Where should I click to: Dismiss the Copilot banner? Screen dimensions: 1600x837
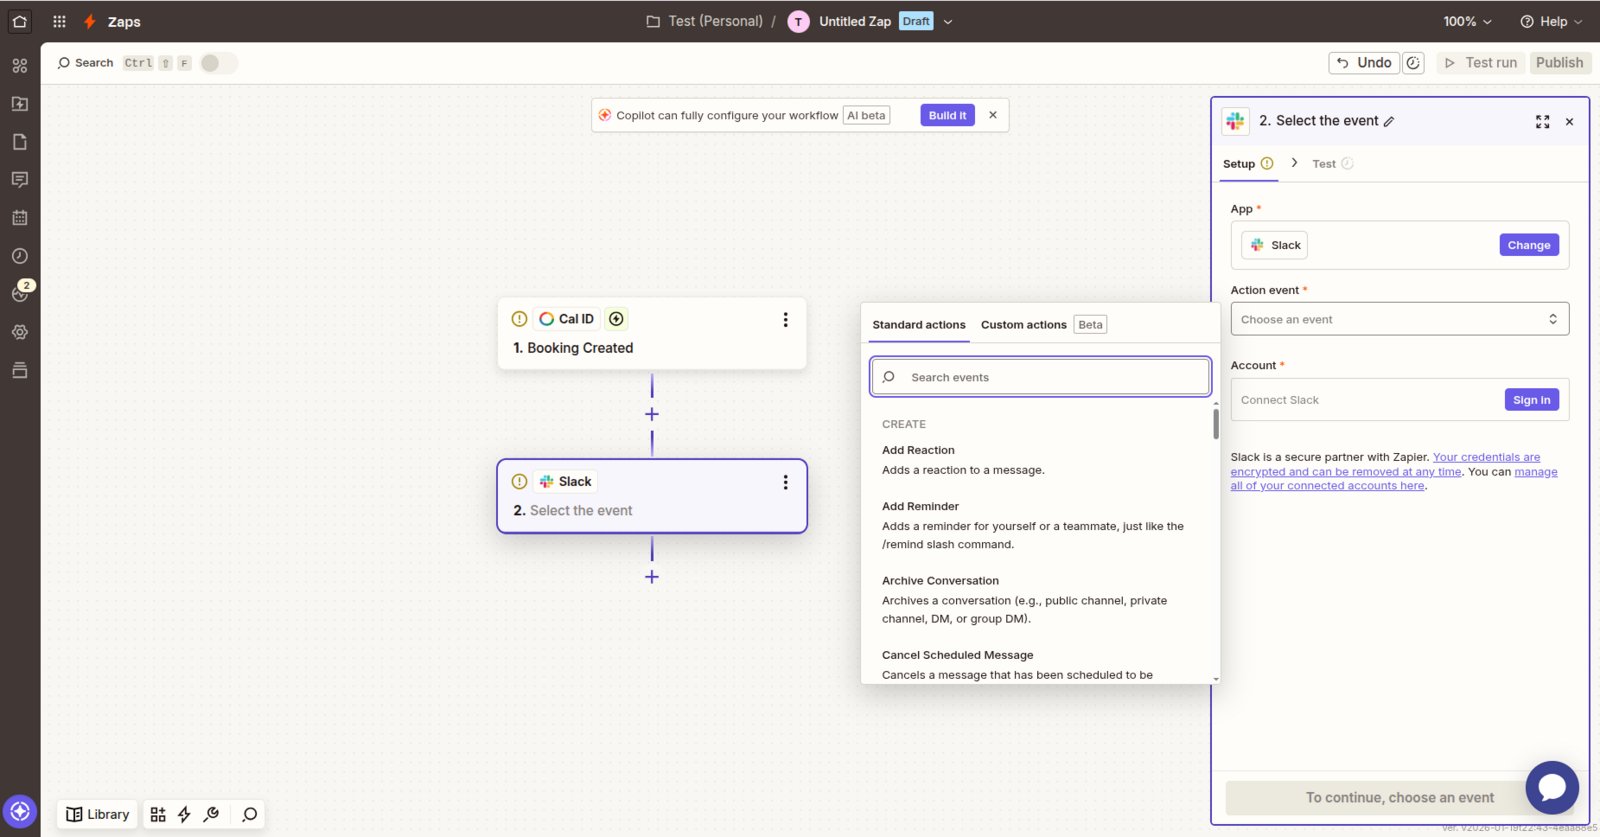click(x=993, y=115)
